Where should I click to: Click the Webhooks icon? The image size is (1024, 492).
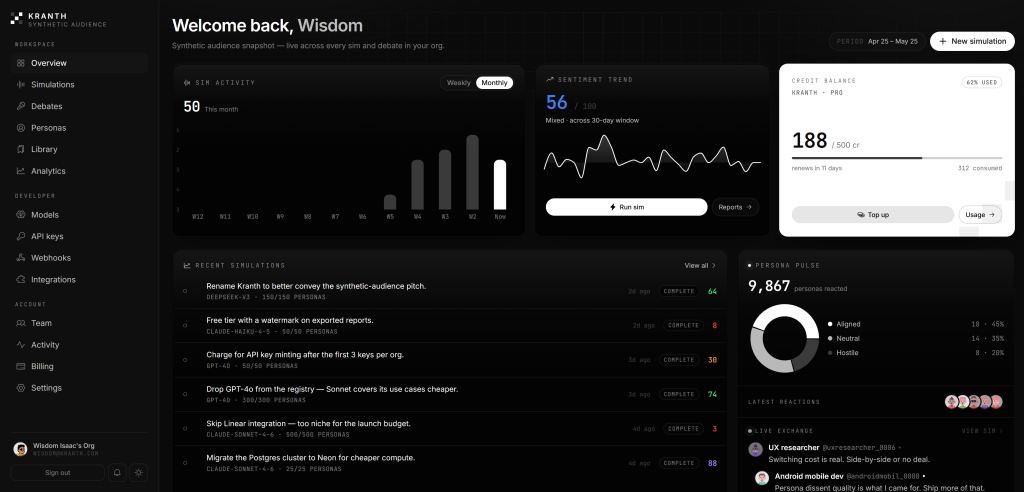tap(21, 257)
